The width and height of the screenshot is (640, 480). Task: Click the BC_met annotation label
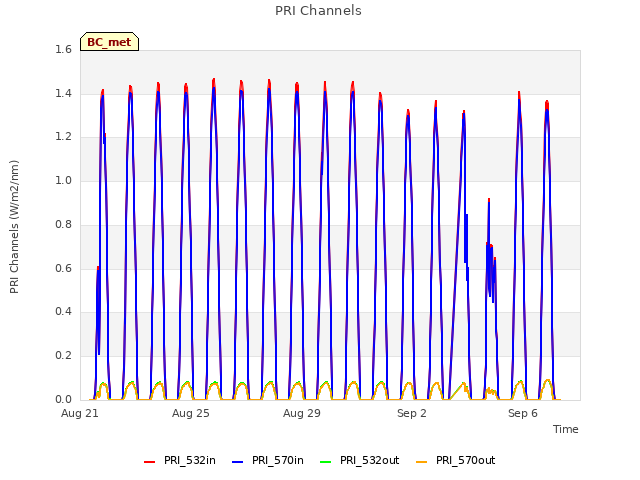click(x=109, y=42)
